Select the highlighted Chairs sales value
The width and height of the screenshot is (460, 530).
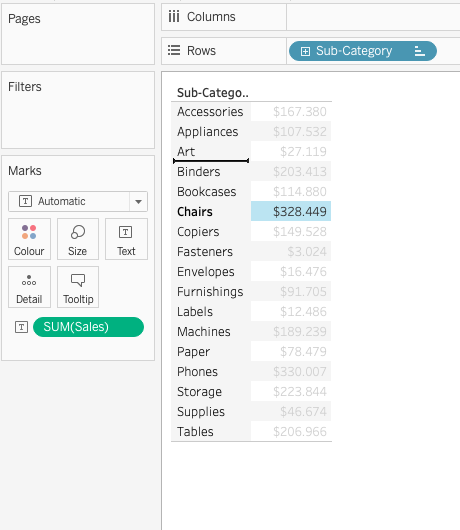(x=291, y=211)
